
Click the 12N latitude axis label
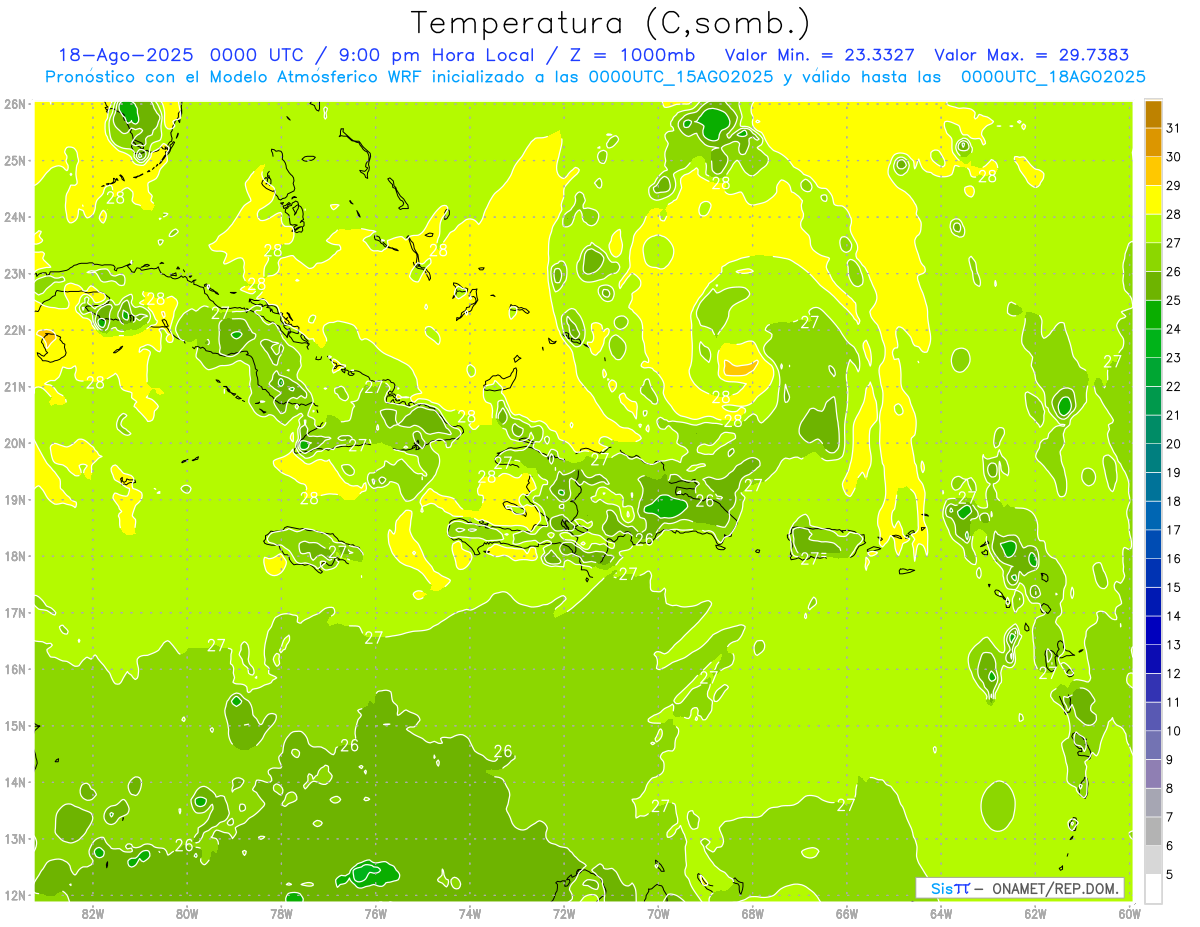[x=14, y=895]
